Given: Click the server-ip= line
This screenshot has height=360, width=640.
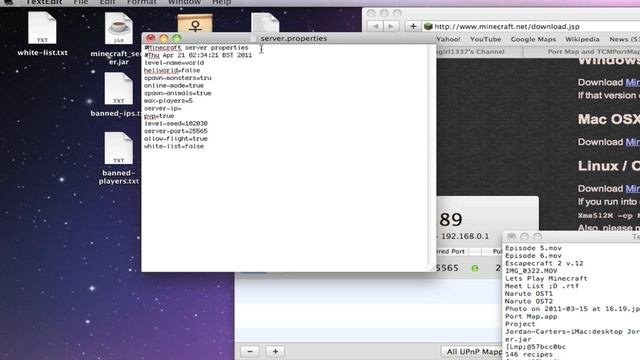Looking at the screenshot, I should click(x=162, y=109).
